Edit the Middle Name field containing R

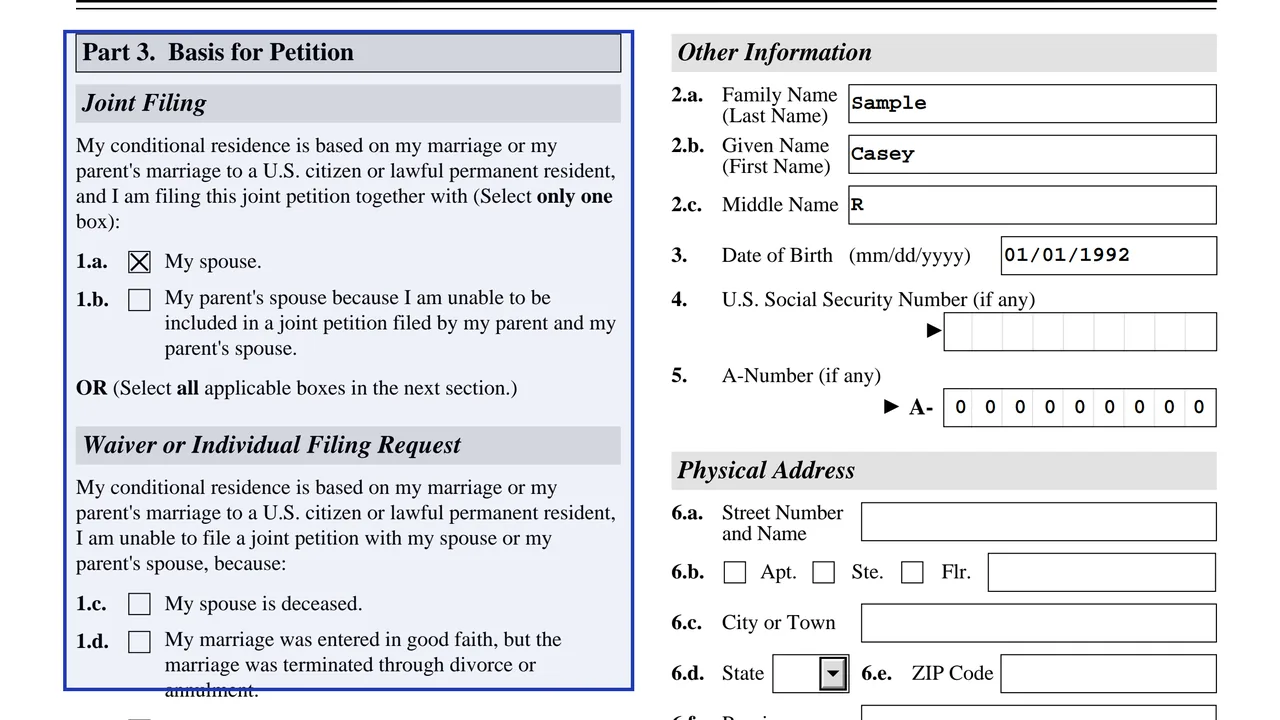pyautogui.click(x=1032, y=205)
